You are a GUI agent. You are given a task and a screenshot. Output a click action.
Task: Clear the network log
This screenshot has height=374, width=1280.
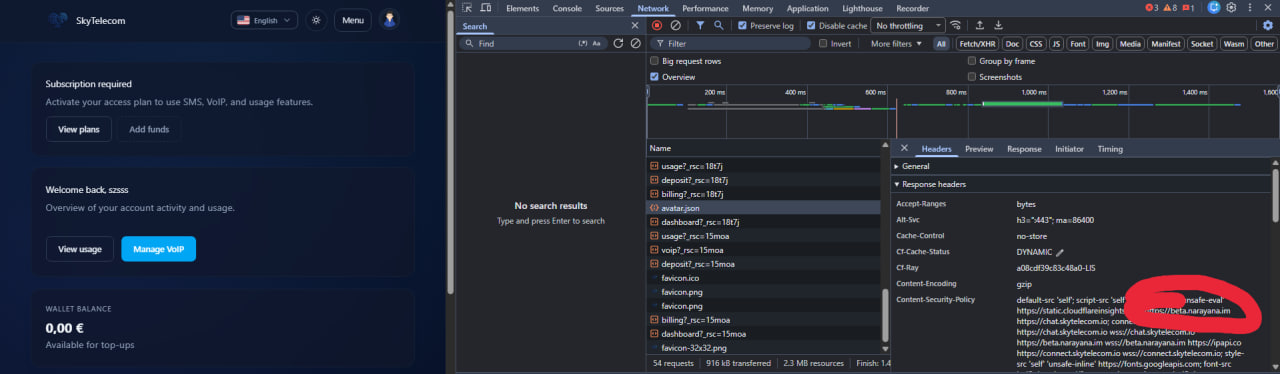[676, 25]
